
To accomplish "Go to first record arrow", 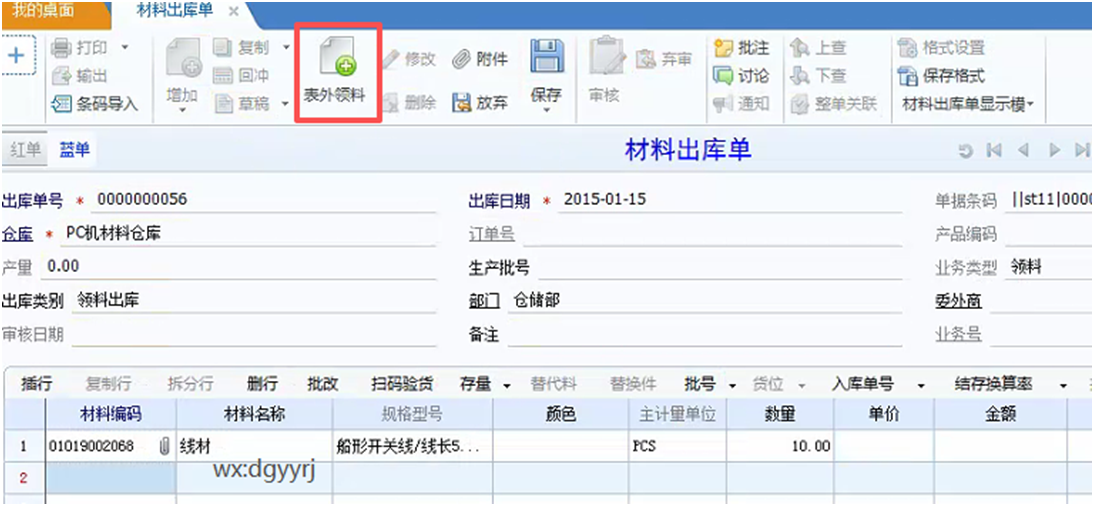I will coord(994,150).
